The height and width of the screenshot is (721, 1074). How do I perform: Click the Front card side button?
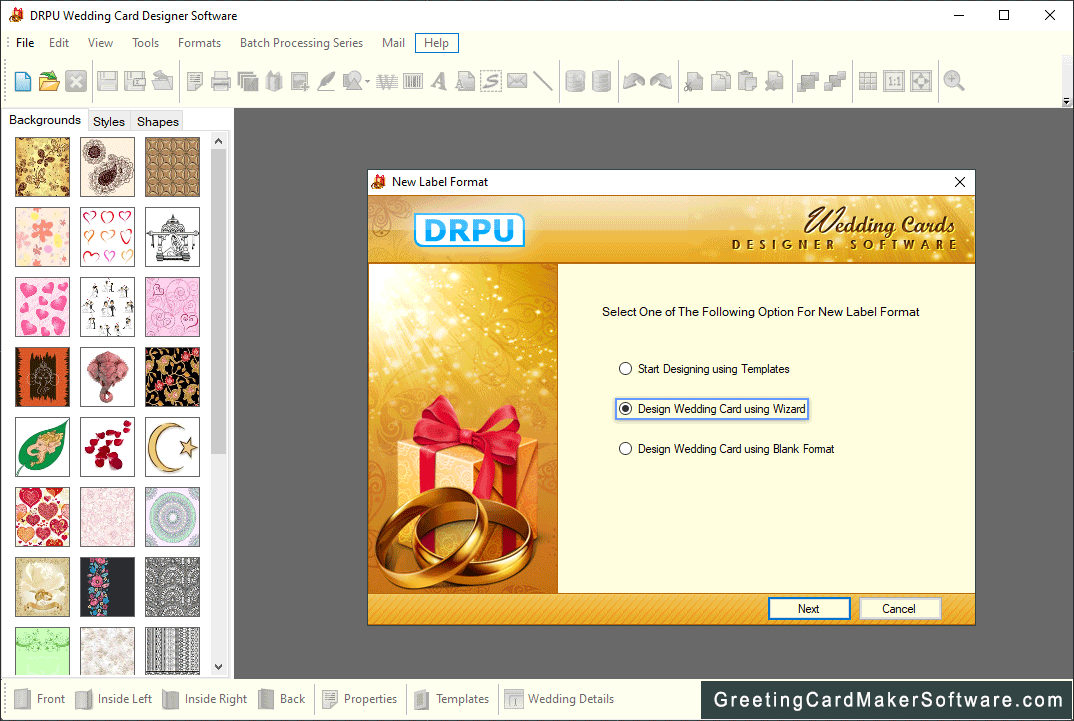(x=39, y=699)
